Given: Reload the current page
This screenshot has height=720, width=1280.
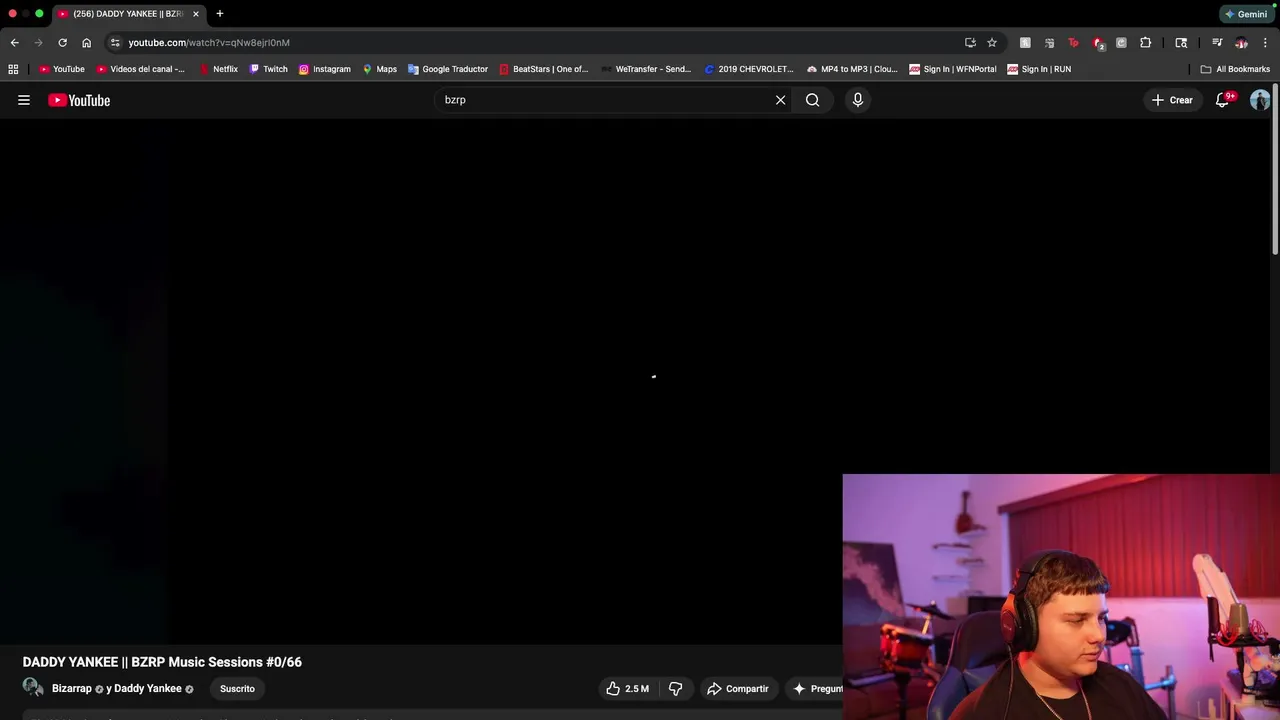Looking at the screenshot, I should [x=62, y=42].
